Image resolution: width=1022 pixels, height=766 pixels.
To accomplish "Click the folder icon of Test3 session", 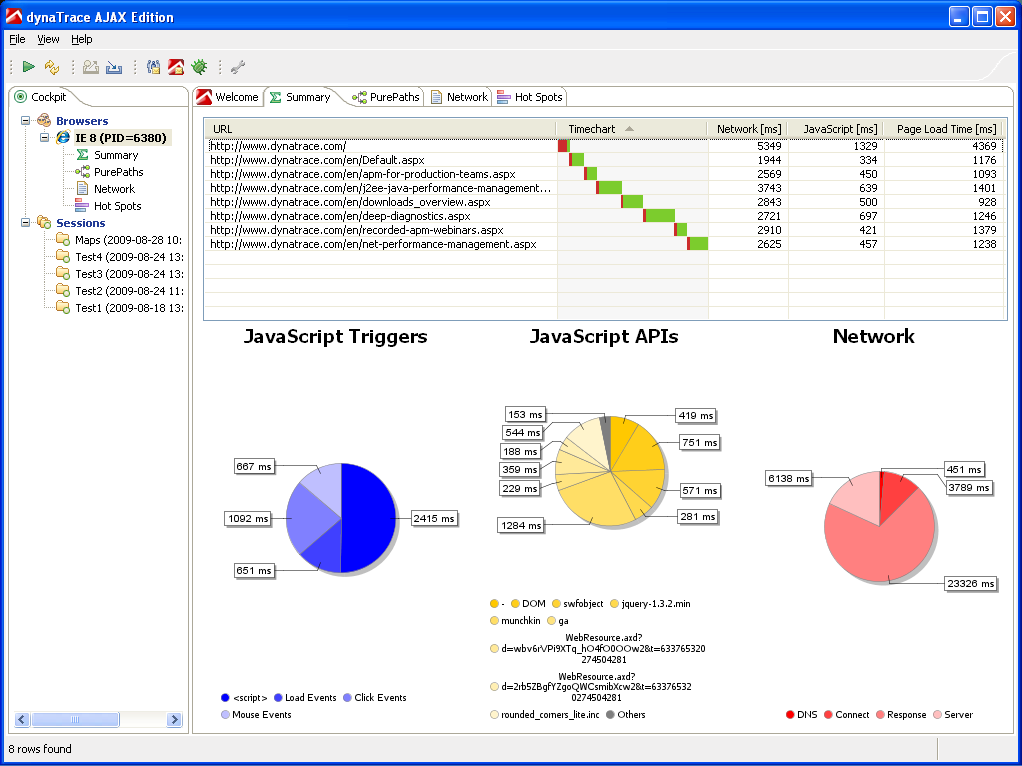I will 63,273.
